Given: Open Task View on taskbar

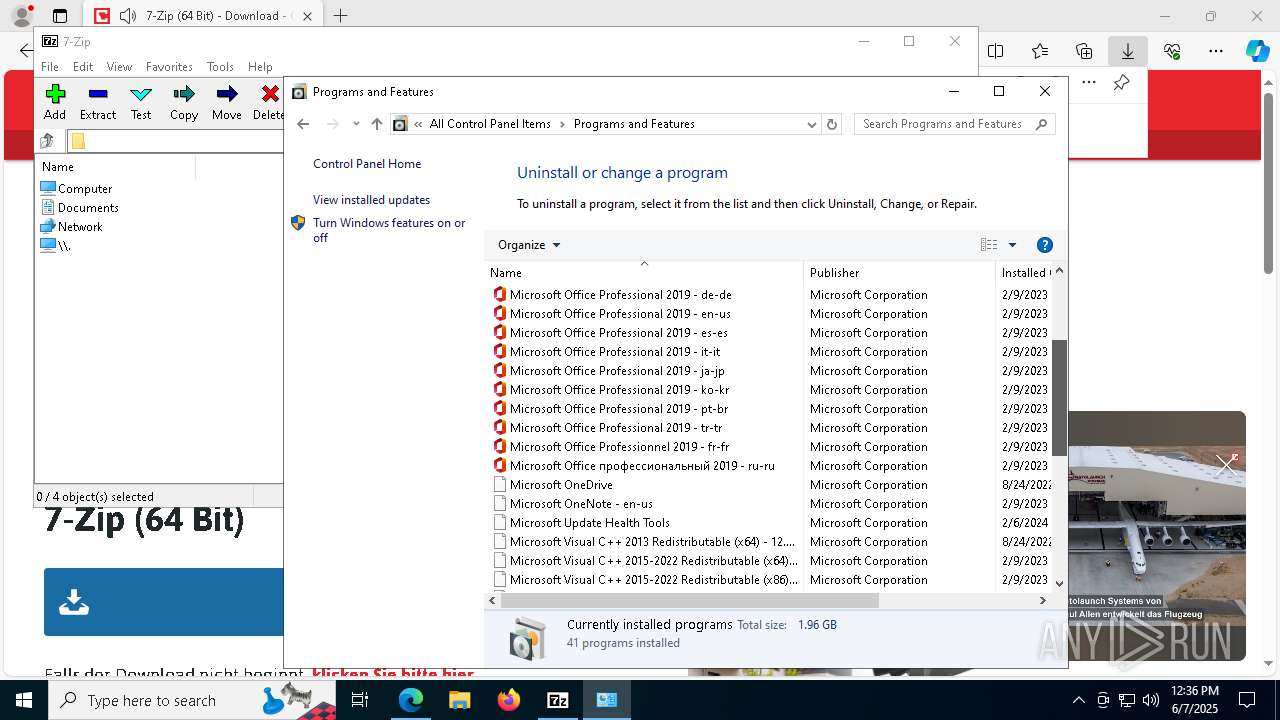Looking at the screenshot, I should (x=360, y=700).
